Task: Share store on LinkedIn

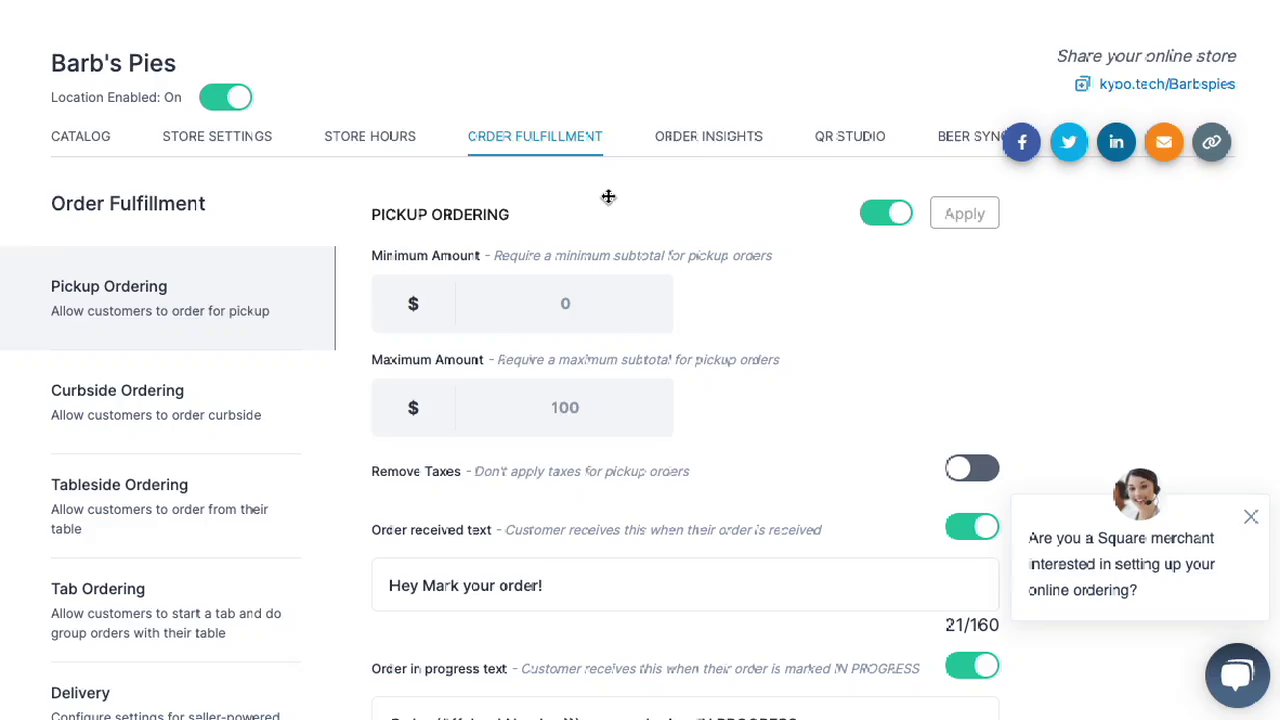Action: (1116, 142)
